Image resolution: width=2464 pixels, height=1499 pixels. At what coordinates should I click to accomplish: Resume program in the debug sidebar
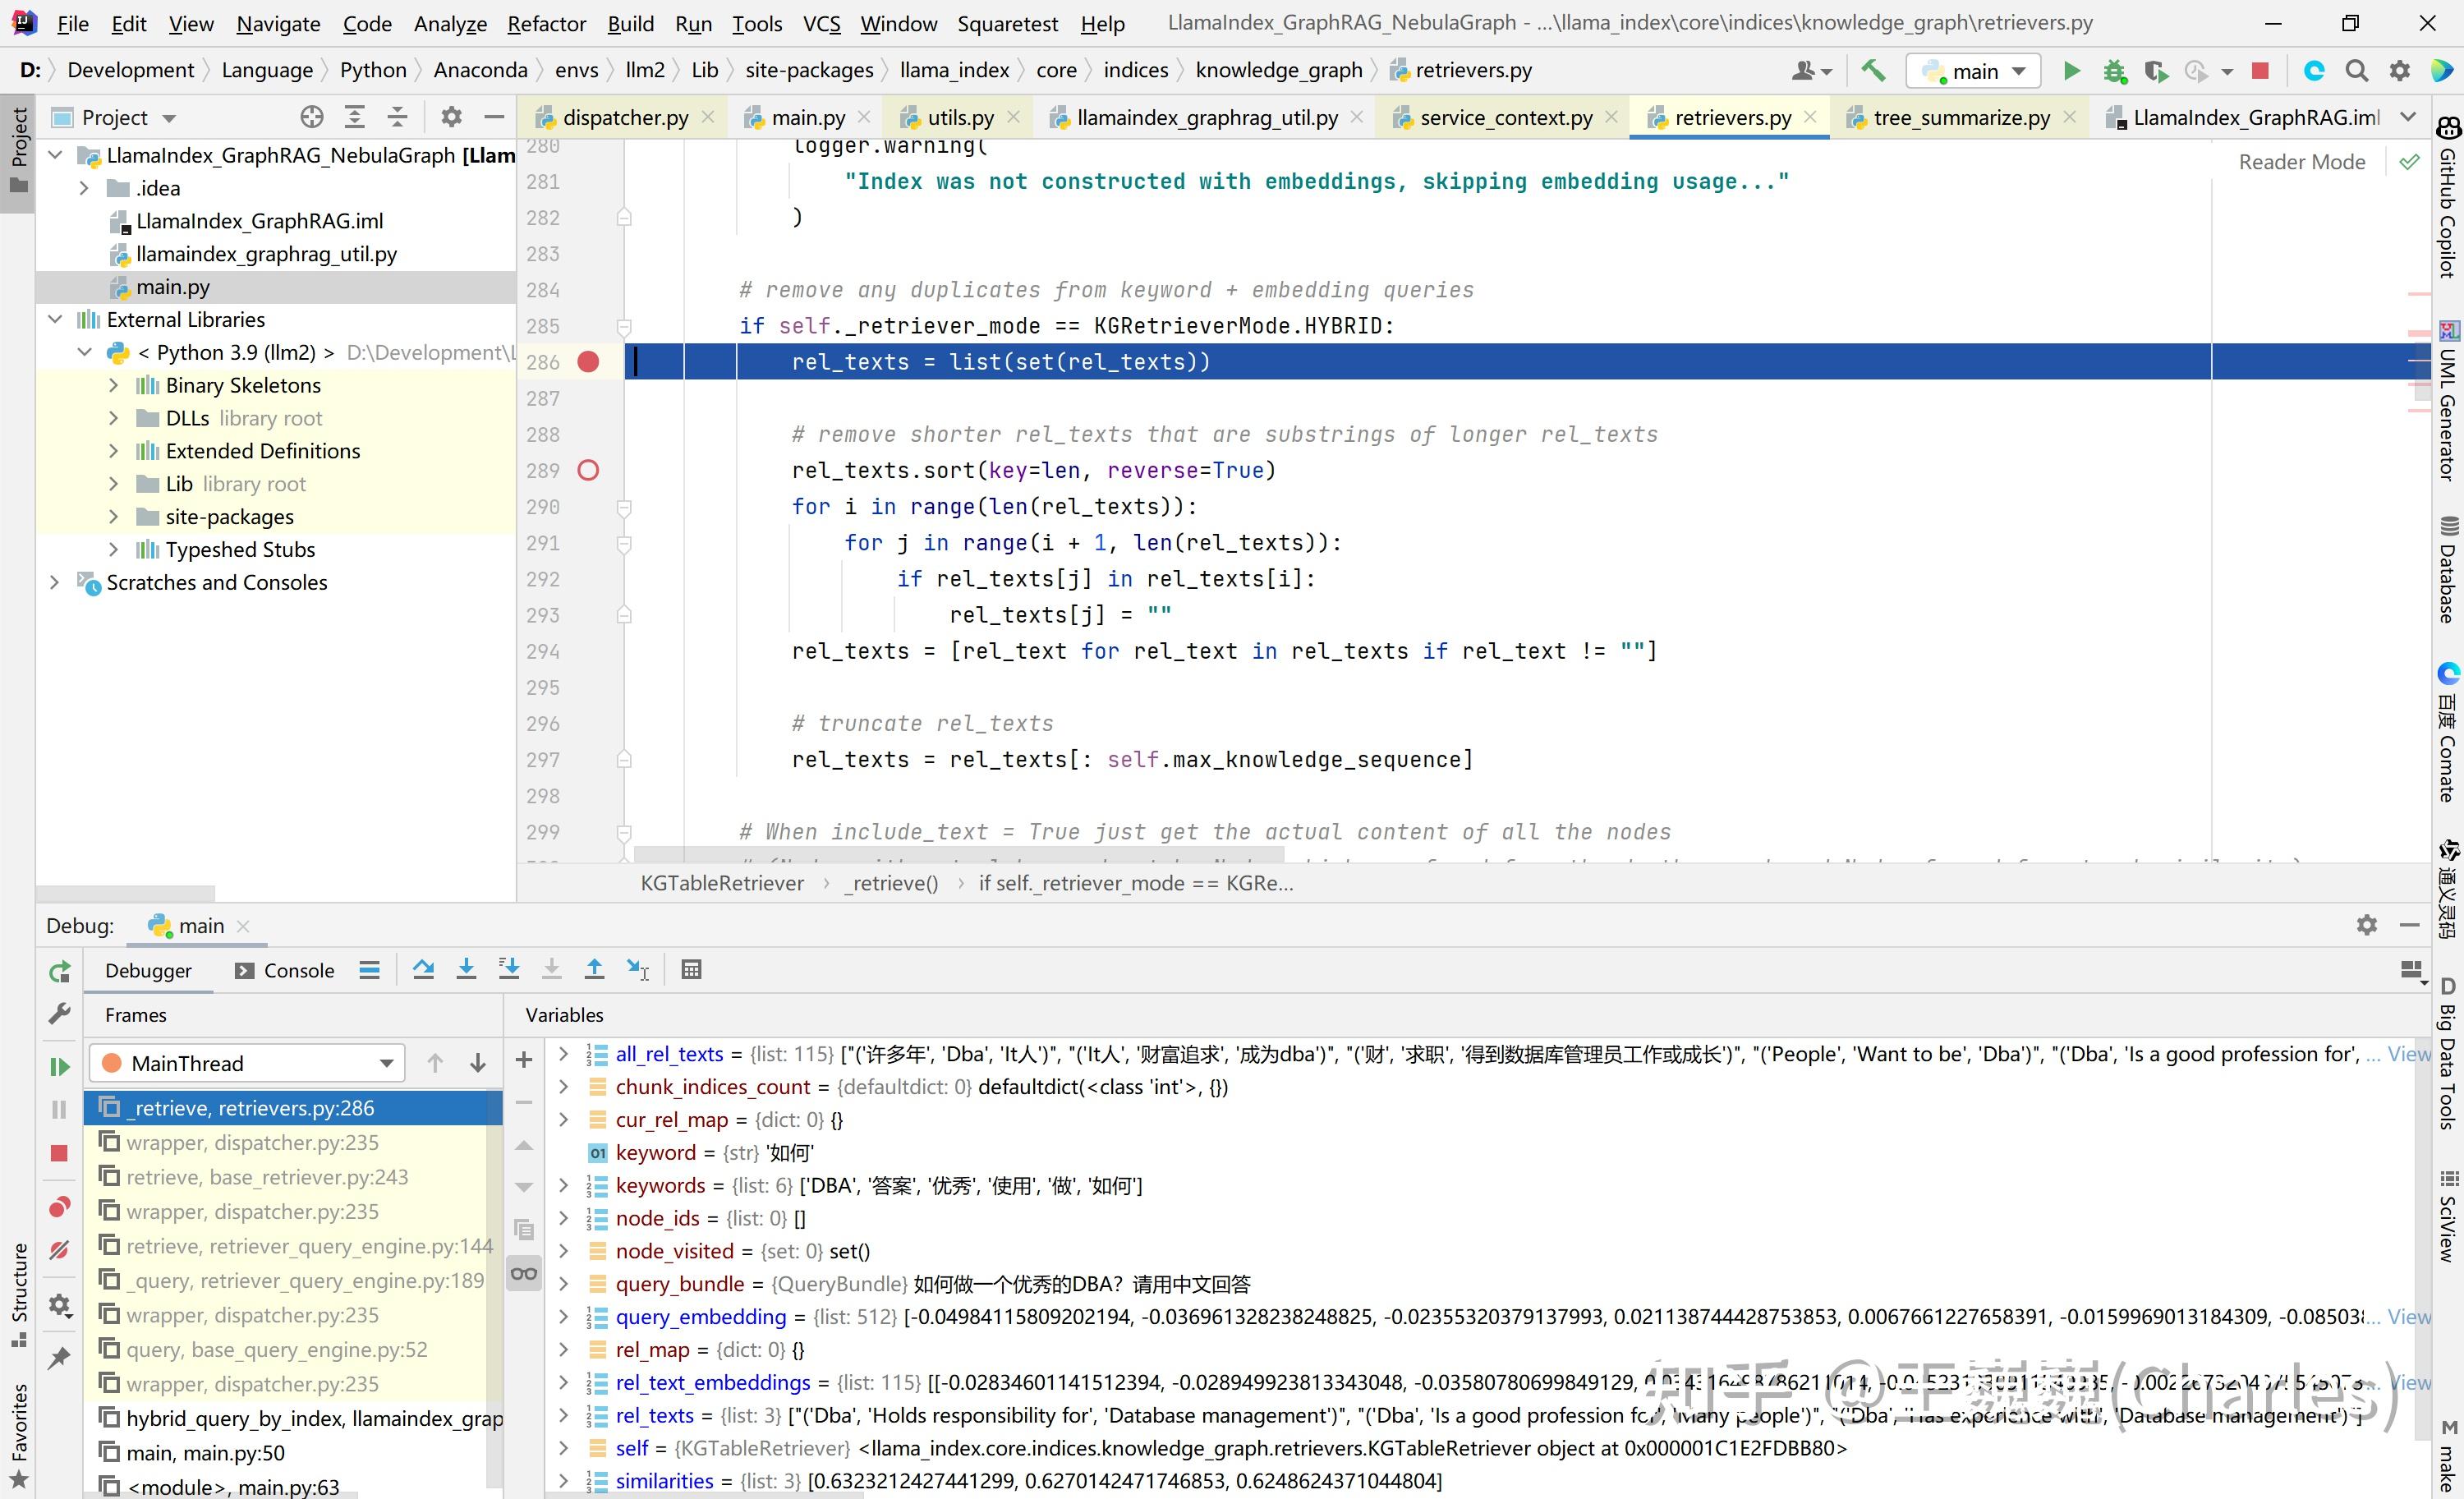(x=59, y=1066)
